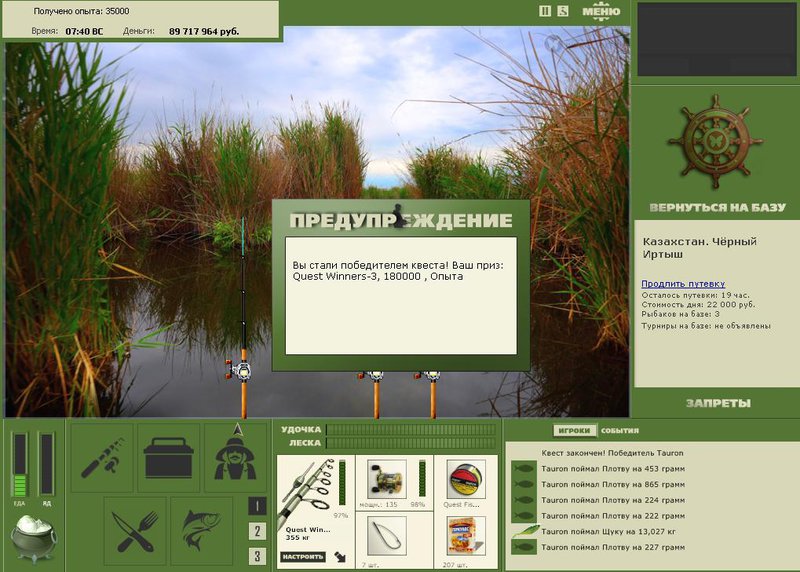This screenshot has width=800, height=572.
Task: Click the quest winner prize message text
Action: (397, 271)
